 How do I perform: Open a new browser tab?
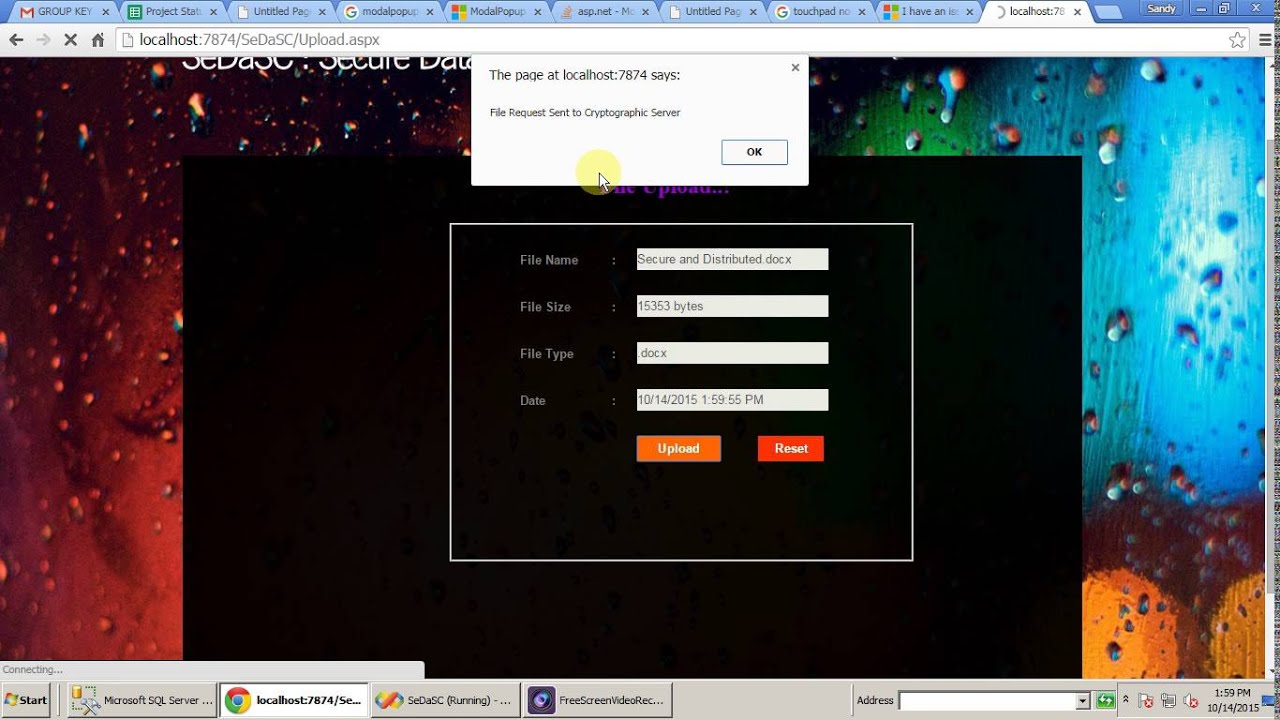[1108, 13]
